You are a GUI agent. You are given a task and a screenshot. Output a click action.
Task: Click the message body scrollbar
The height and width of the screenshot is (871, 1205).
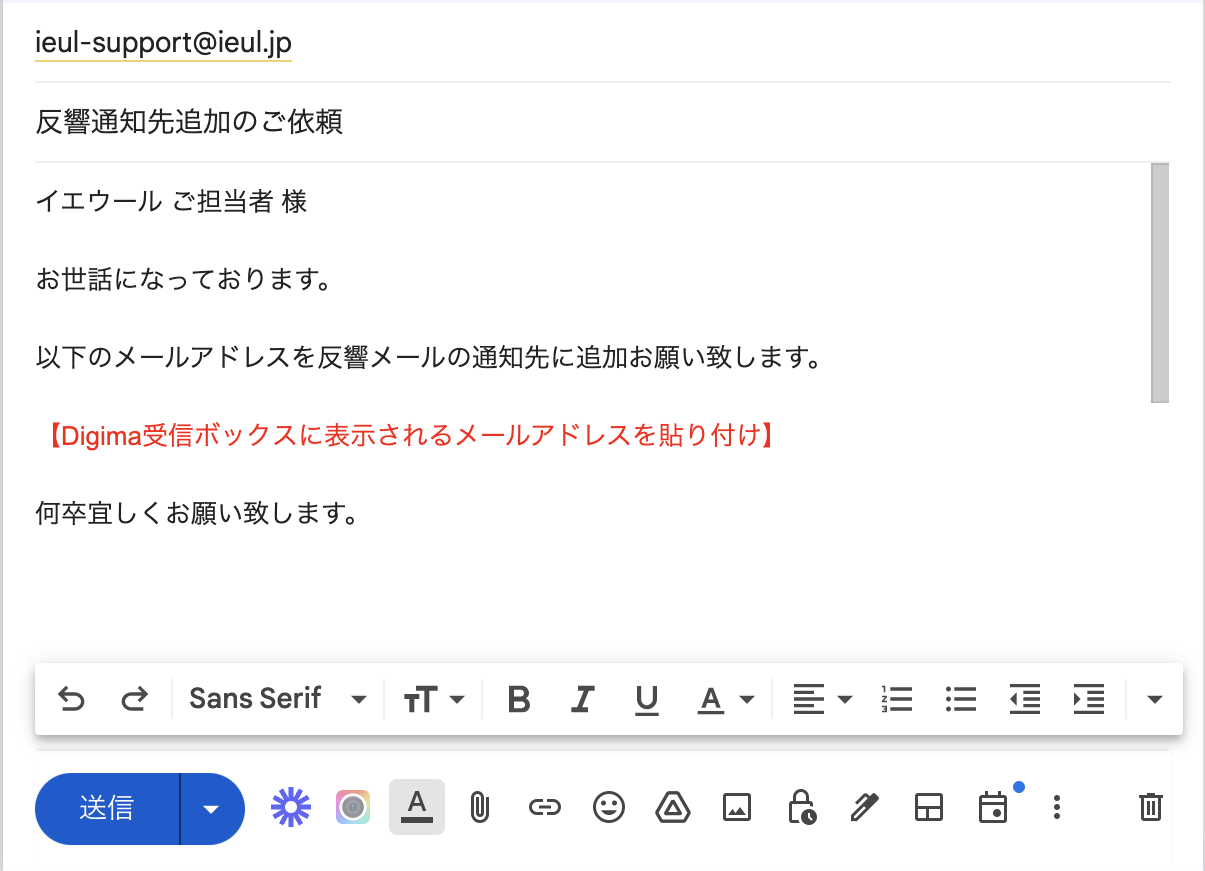point(1160,283)
